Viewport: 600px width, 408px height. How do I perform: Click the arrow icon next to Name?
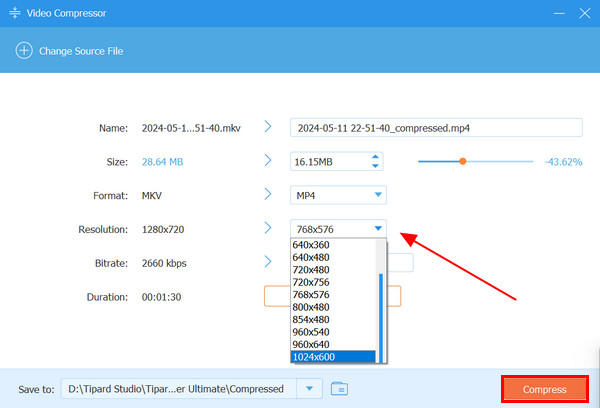268,127
